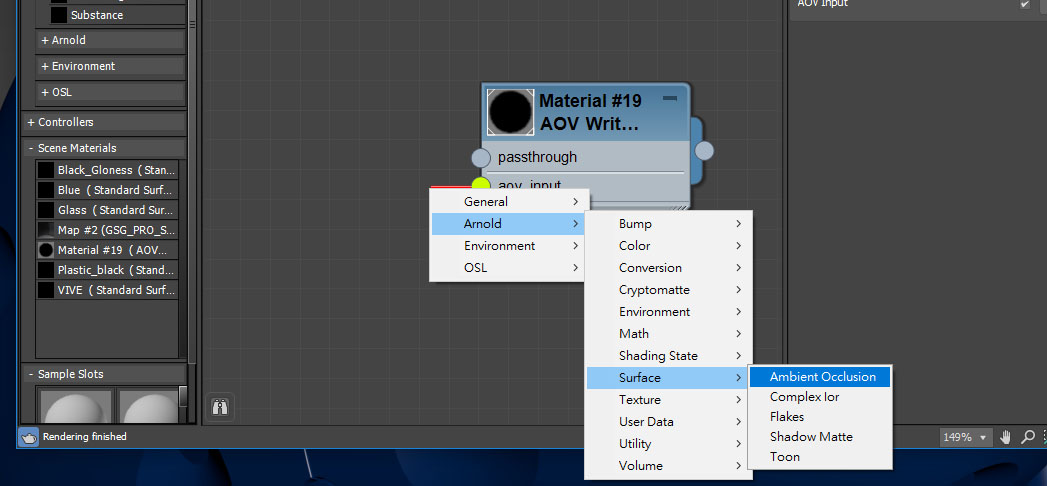Select the Pan hand tool

click(x=1006, y=438)
